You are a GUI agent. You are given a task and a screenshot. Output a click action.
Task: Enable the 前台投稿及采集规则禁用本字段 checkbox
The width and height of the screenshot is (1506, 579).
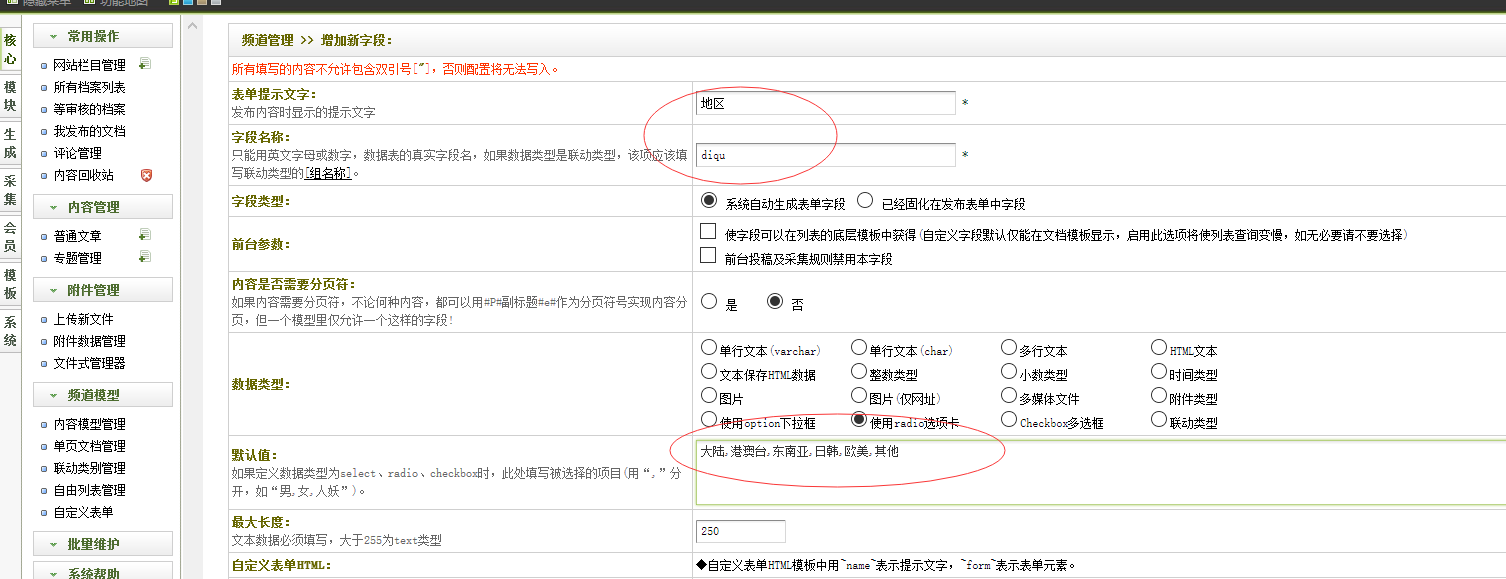tap(708, 256)
